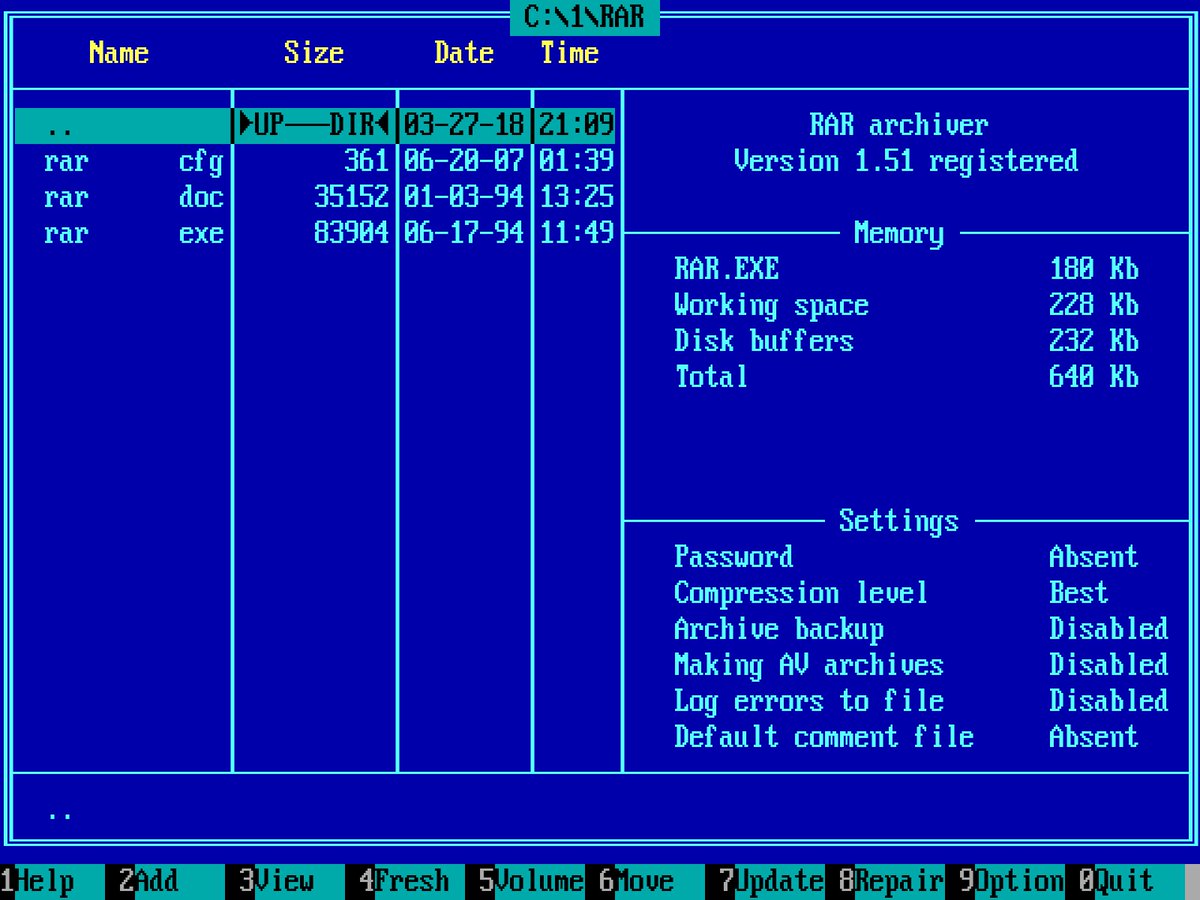Click the C:\1\RAR path title

585,17
